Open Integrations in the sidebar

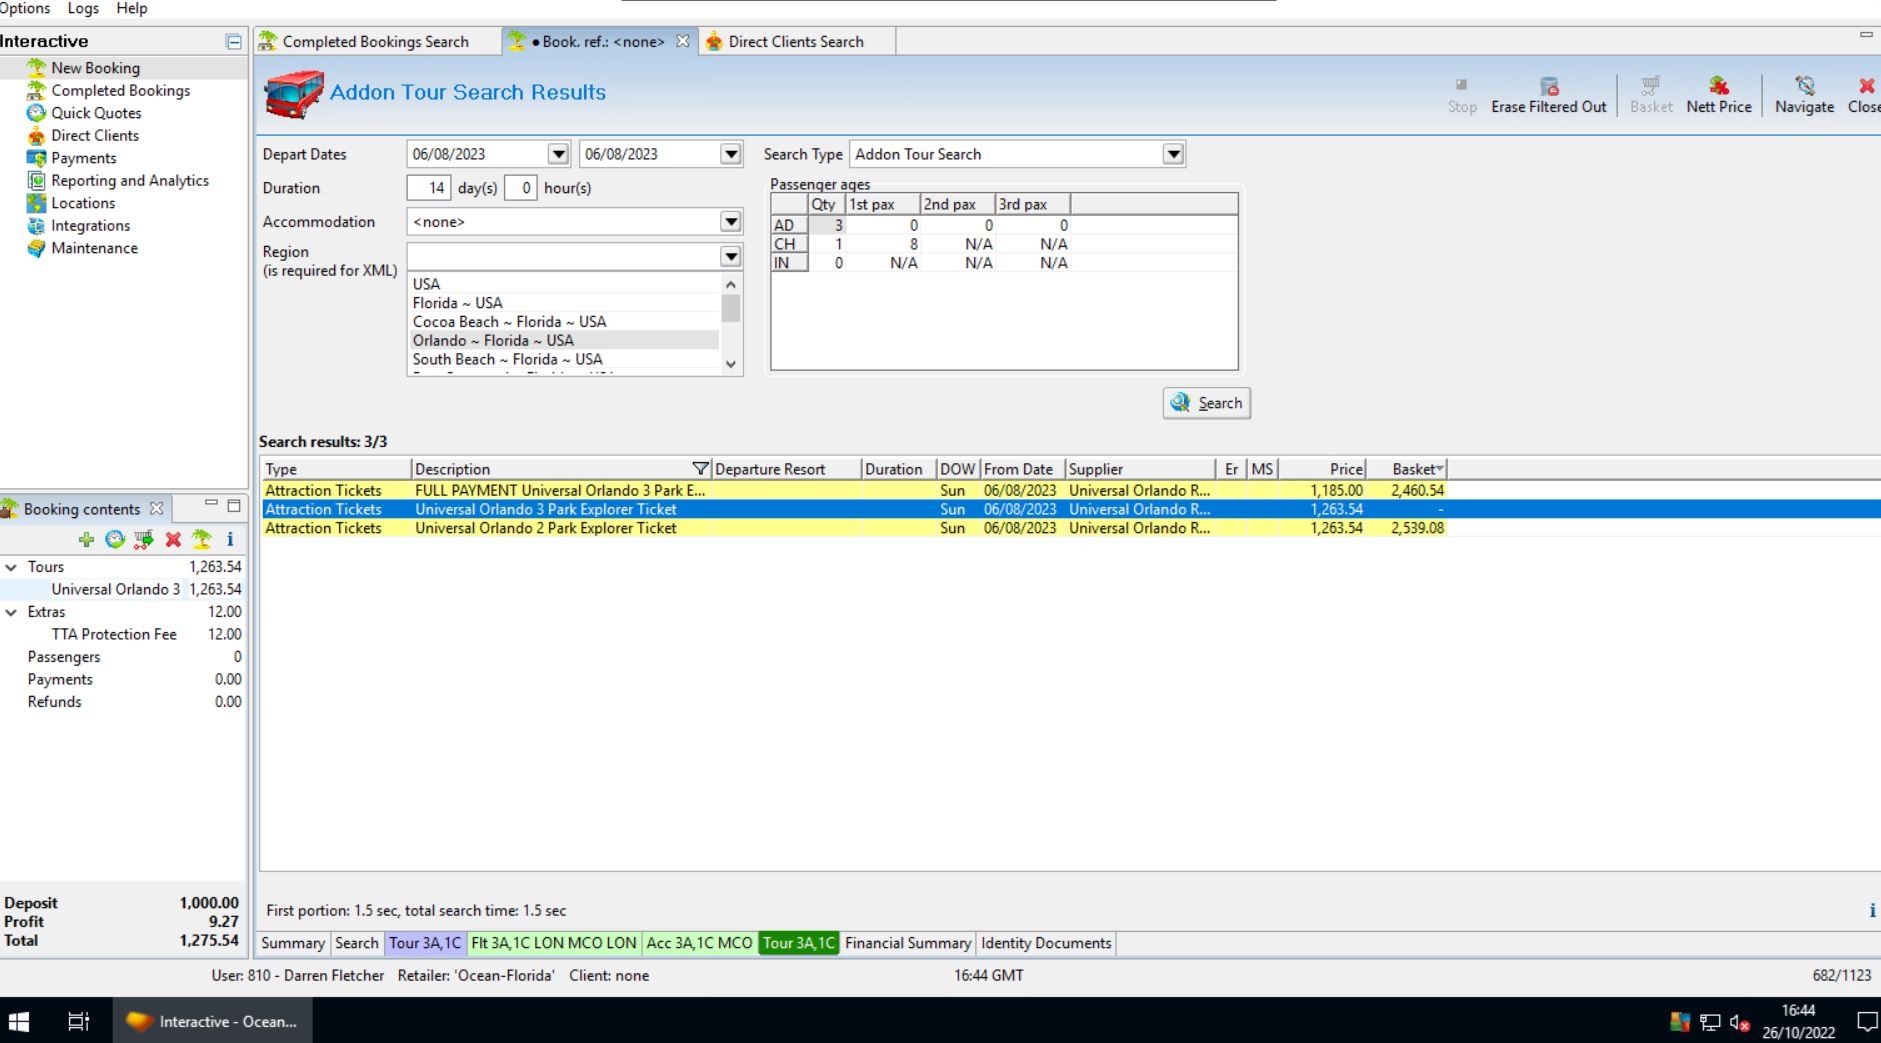pyautogui.click(x=90, y=225)
